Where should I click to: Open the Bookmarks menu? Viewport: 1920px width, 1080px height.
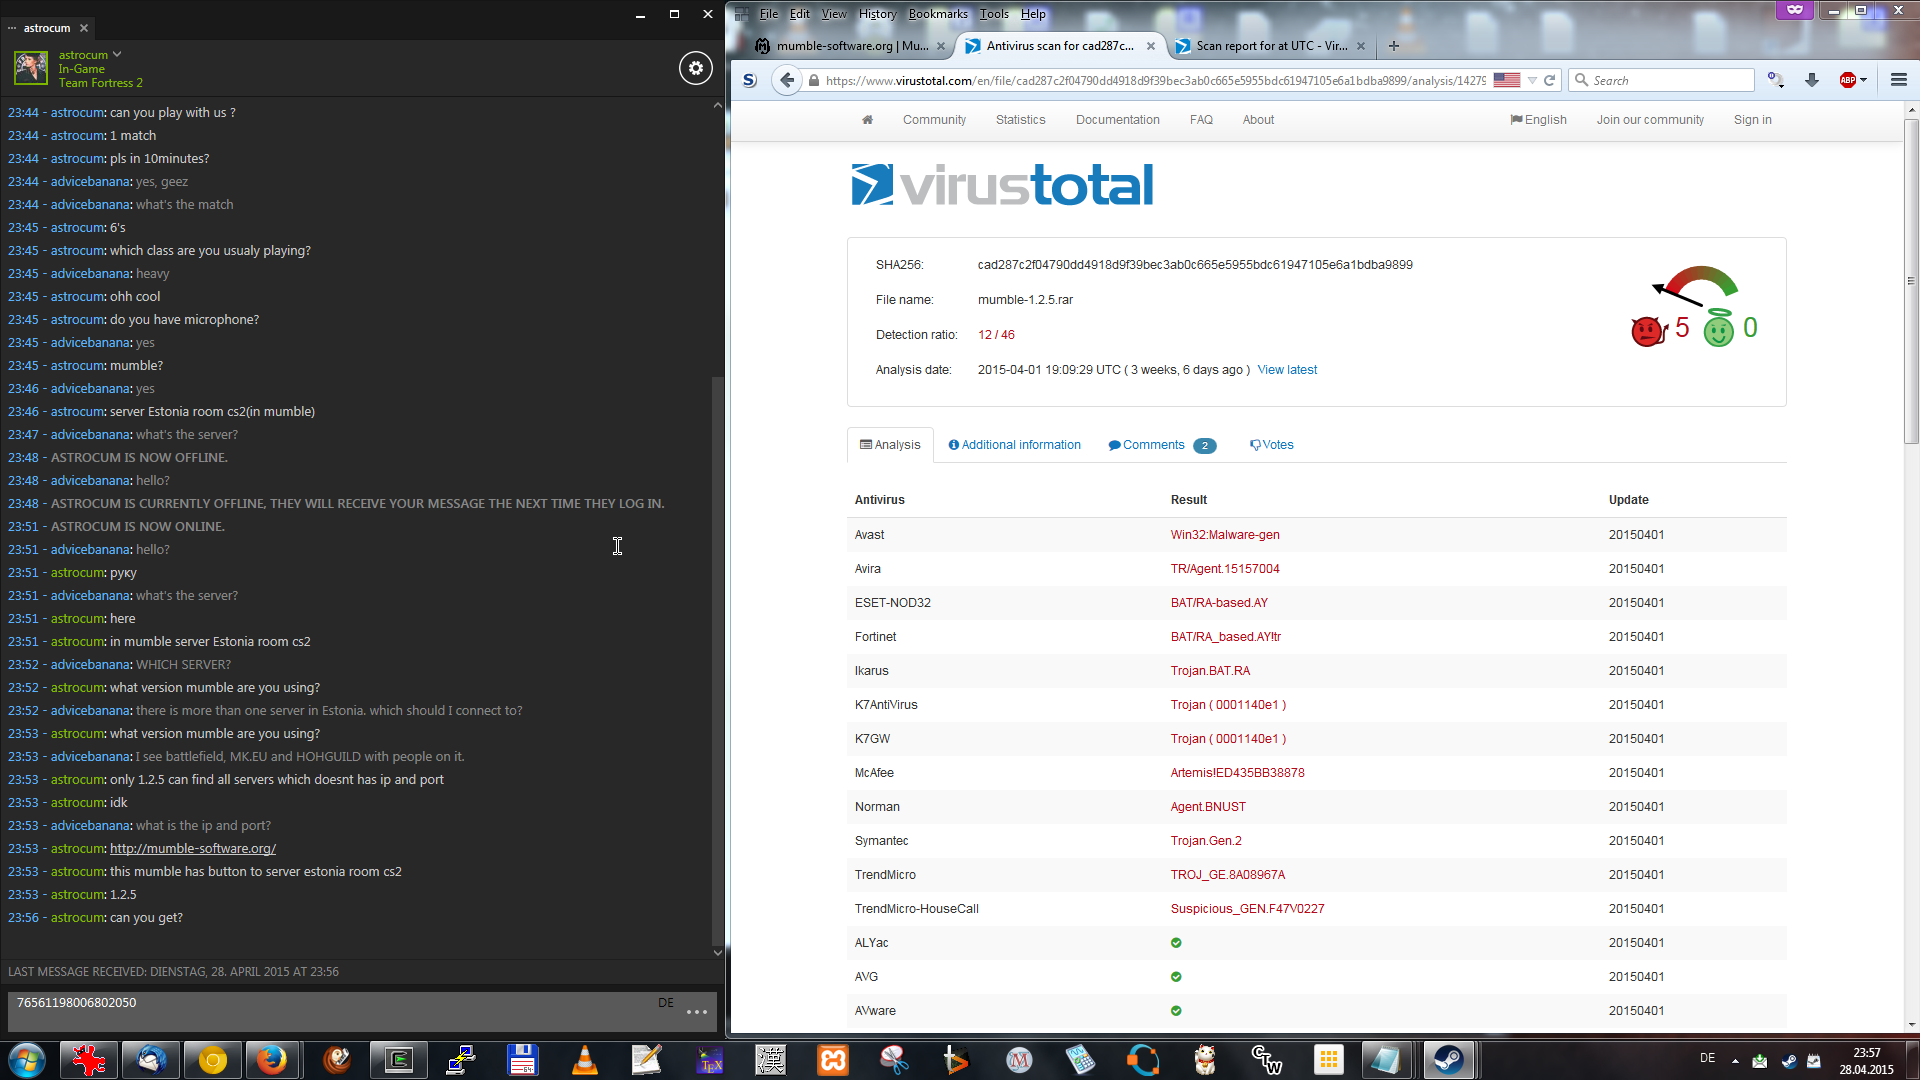point(937,14)
